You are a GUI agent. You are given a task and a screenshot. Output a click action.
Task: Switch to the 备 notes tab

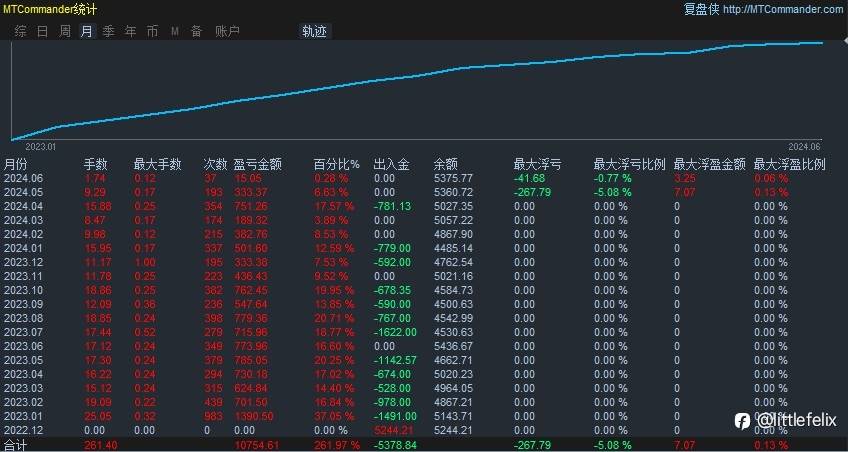196,31
